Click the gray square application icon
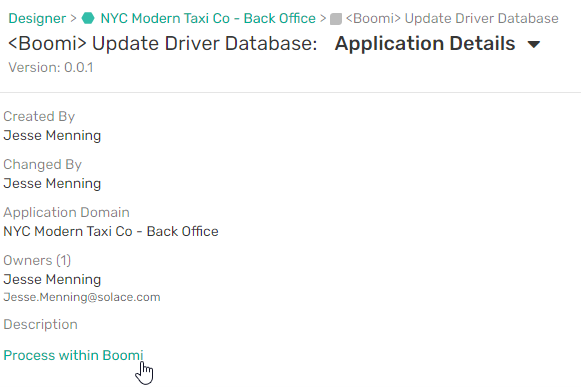The image size is (581, 387). point(336,19)
